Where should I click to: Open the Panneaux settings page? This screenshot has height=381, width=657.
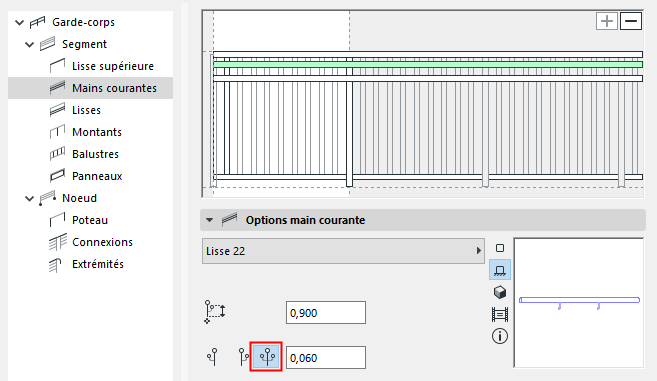tap(97, 176)
